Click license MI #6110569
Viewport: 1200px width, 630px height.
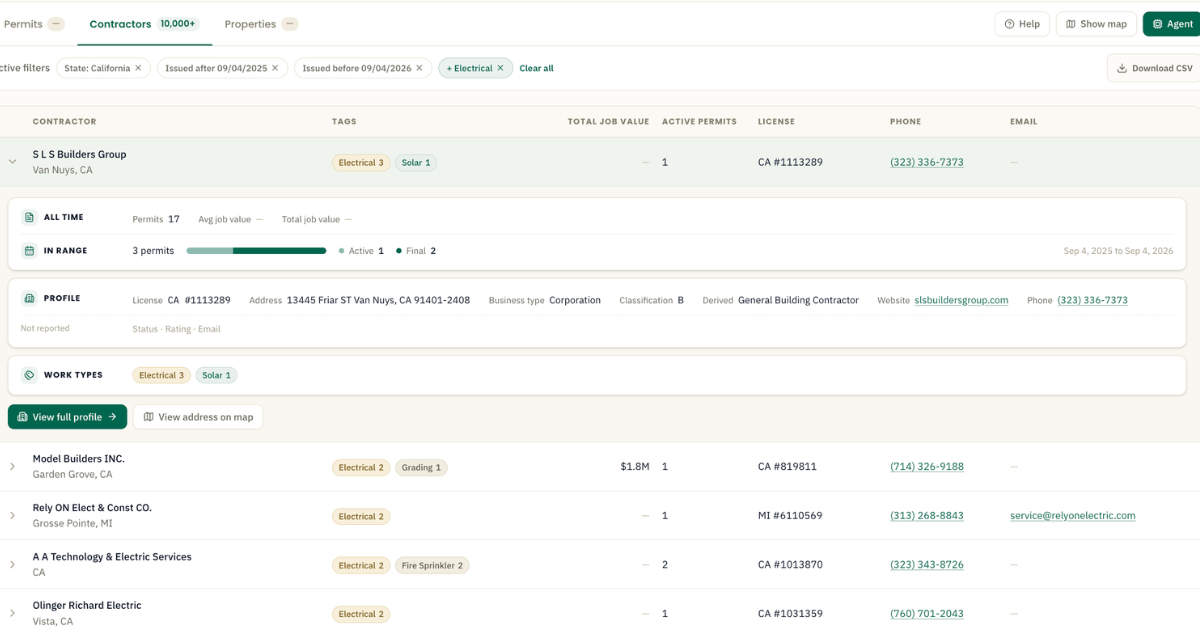790,516
